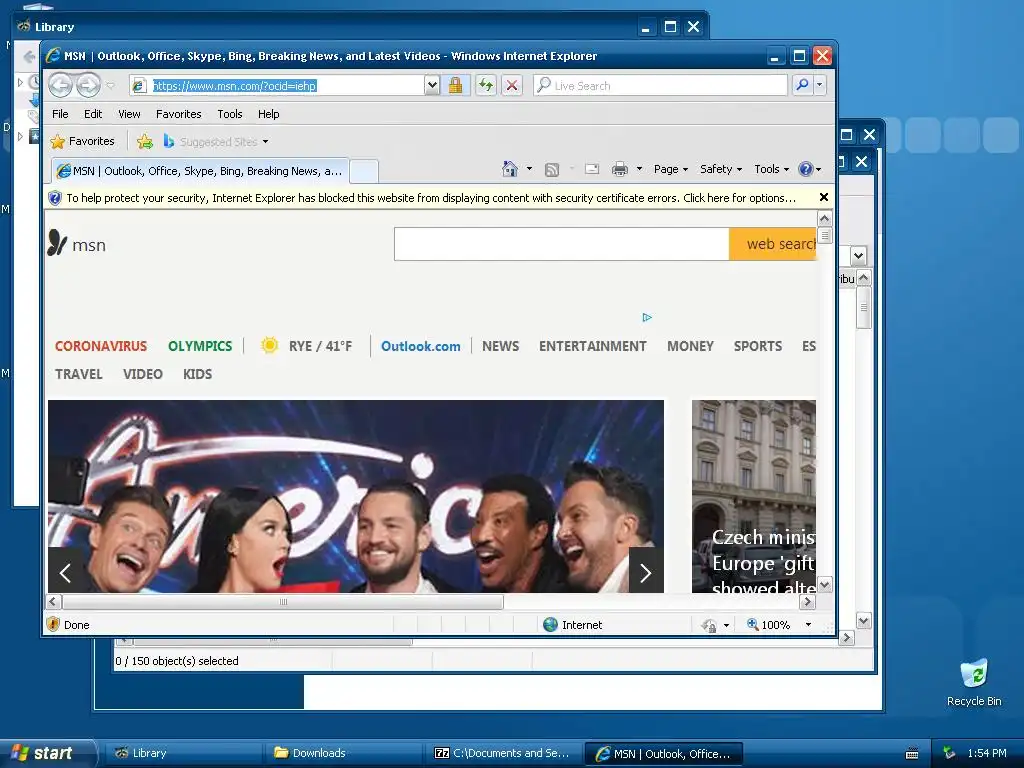Open the SPORTS section link
Screen dimensions: 1024x768
(x=758, y=346)
